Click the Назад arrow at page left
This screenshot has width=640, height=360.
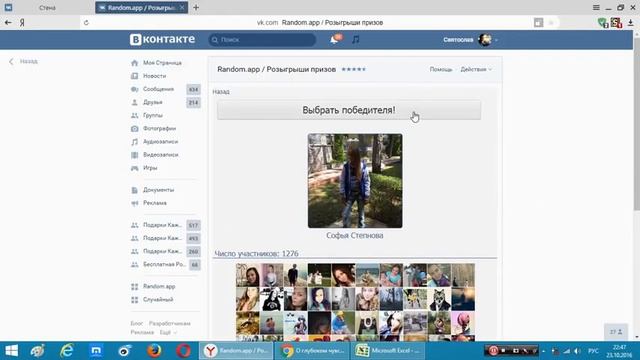(x=23, y=61)
